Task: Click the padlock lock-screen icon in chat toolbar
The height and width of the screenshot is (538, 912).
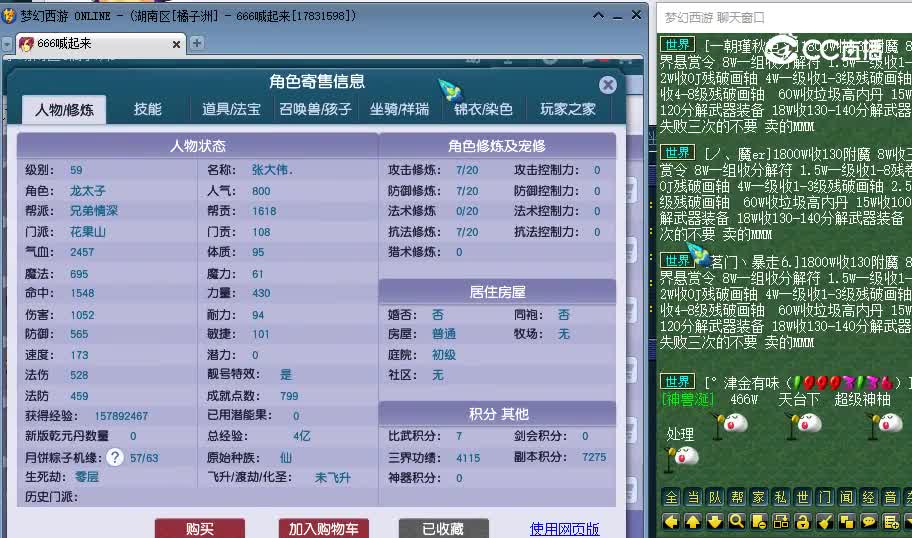Action: pyautogui.click(x=802, y=521)
